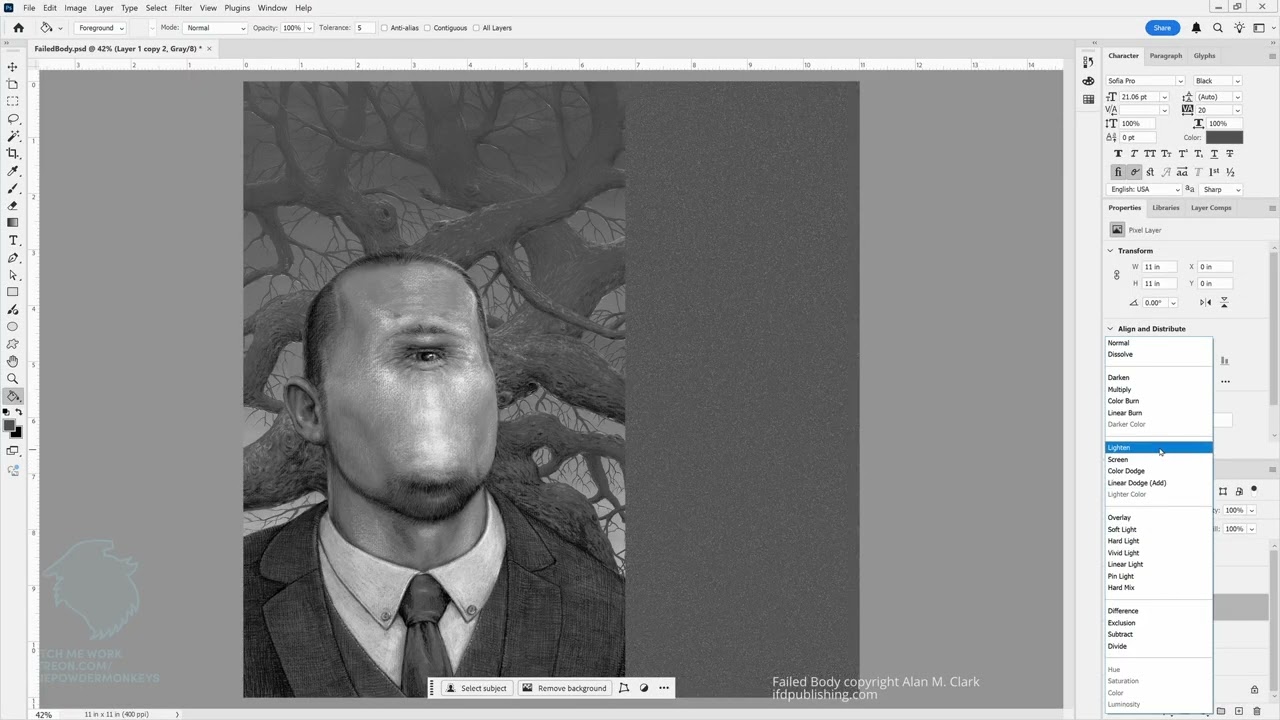This screenshot has height=720, width=1280.
Task: Toggle Faux Bold text style
Action: pos(1118,154)
